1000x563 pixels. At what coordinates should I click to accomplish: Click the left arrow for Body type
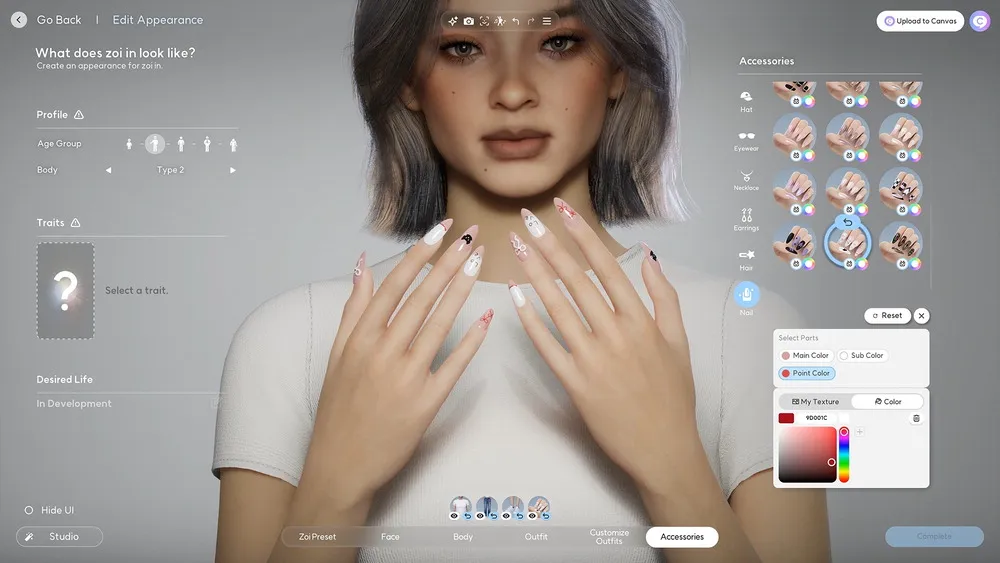[109, 170]
